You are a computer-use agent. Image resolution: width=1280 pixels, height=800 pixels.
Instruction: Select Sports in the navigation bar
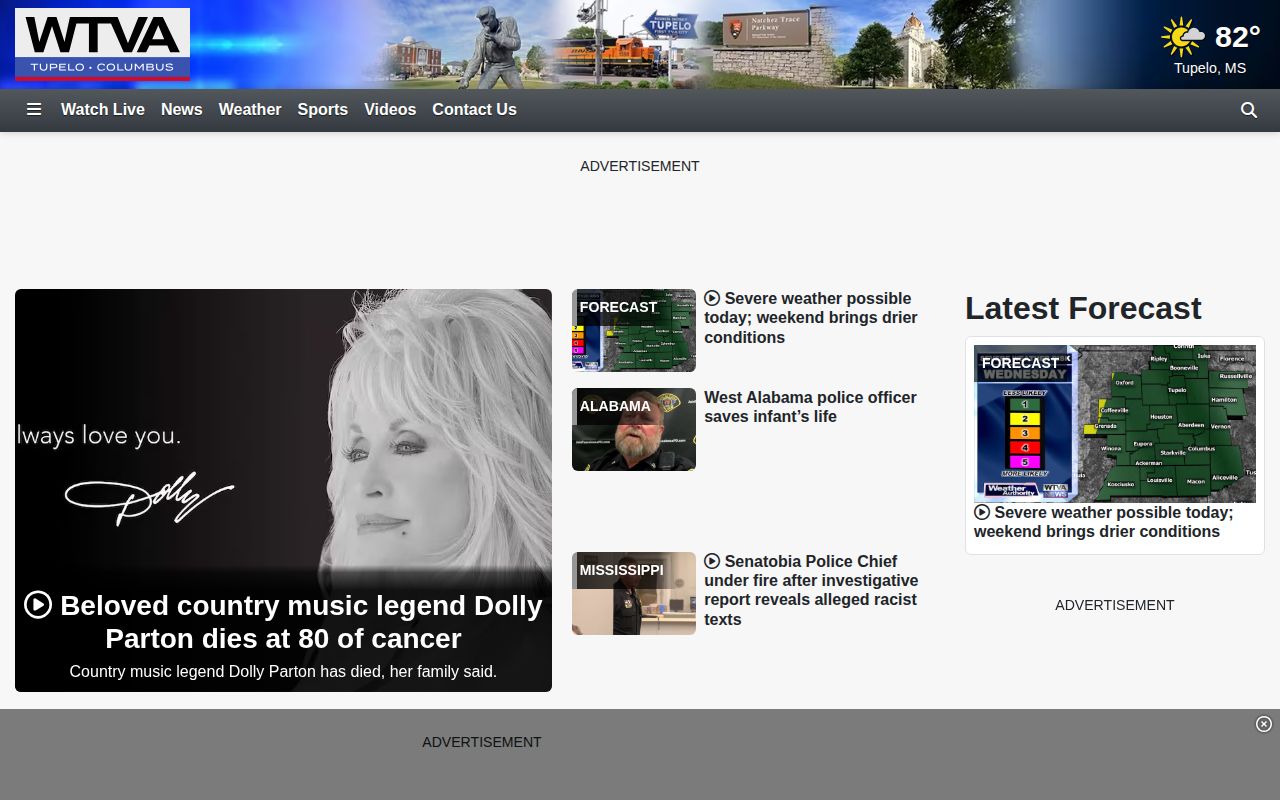tap(323, 110)
